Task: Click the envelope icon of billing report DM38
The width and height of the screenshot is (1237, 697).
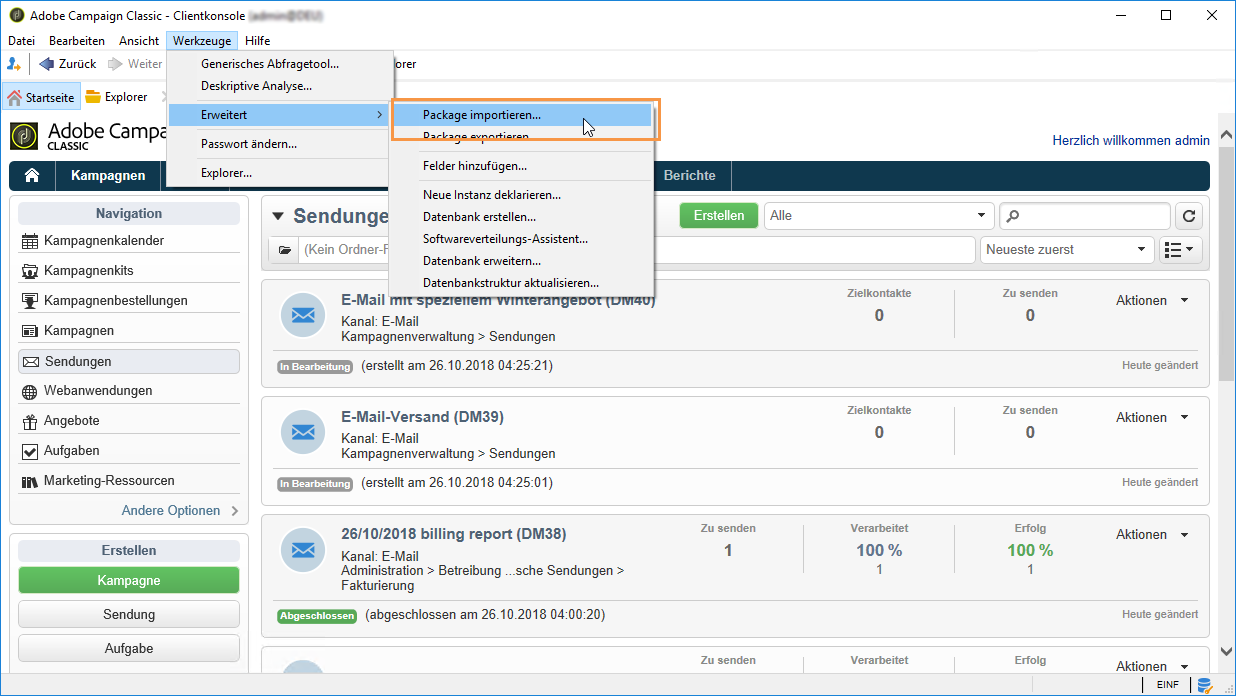Action: 303,549
